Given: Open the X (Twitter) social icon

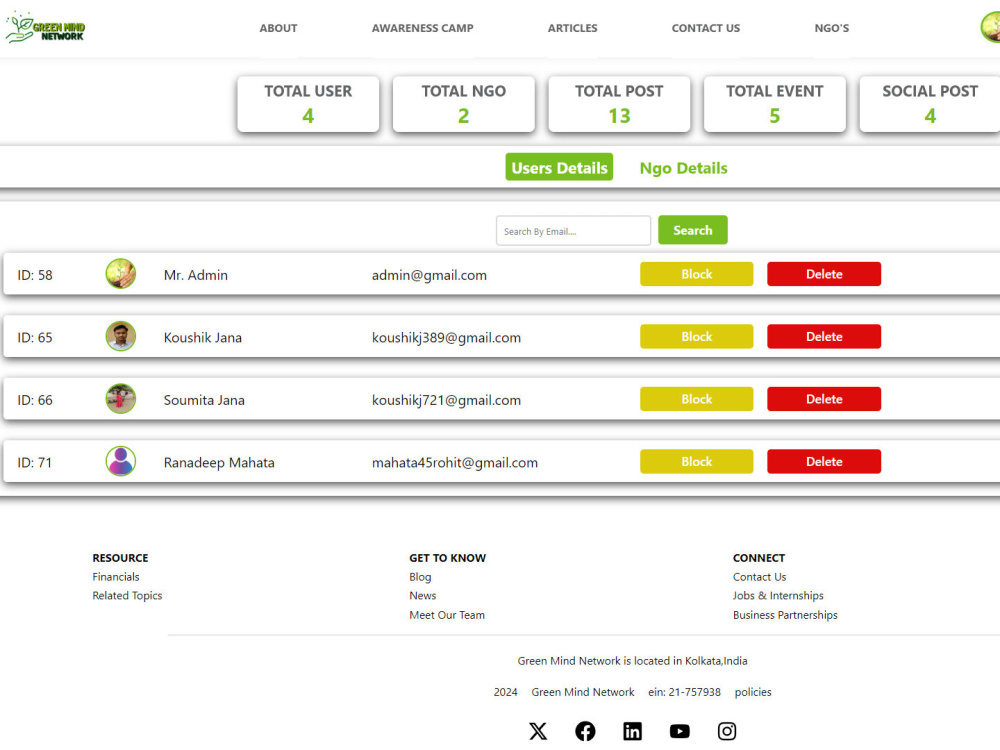Looking at the screenshot, I should [538, 731].
